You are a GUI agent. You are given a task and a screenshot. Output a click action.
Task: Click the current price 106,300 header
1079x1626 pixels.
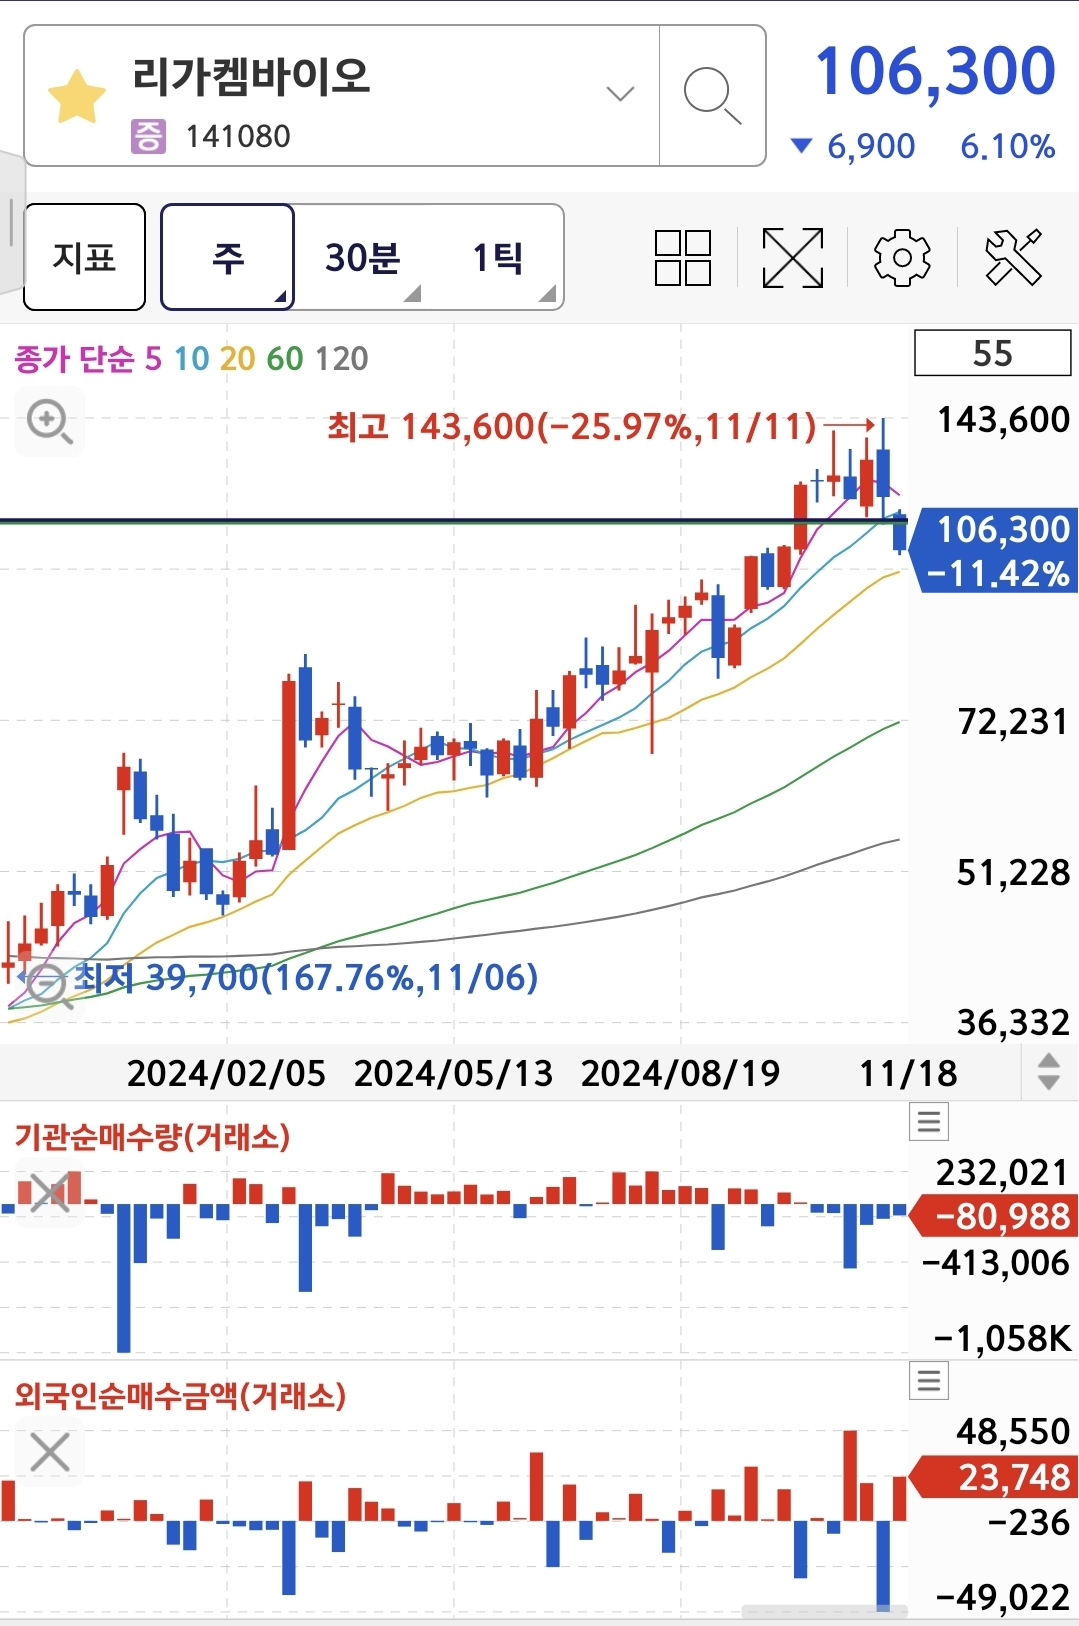coord(936,71)
